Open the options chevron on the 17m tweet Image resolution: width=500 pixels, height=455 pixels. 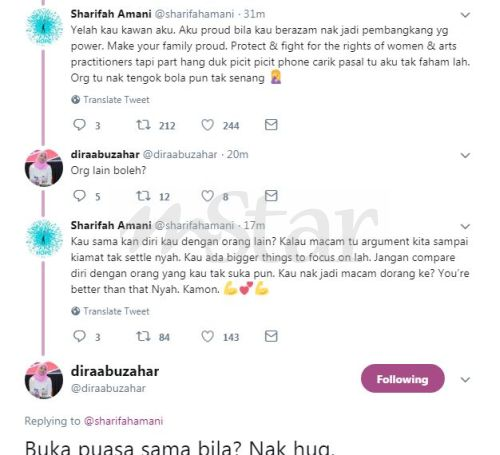465,226
